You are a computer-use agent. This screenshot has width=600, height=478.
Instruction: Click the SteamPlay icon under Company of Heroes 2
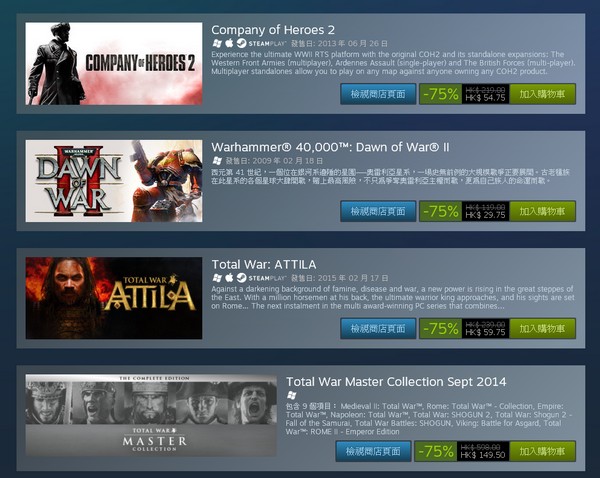coord(261,43)
